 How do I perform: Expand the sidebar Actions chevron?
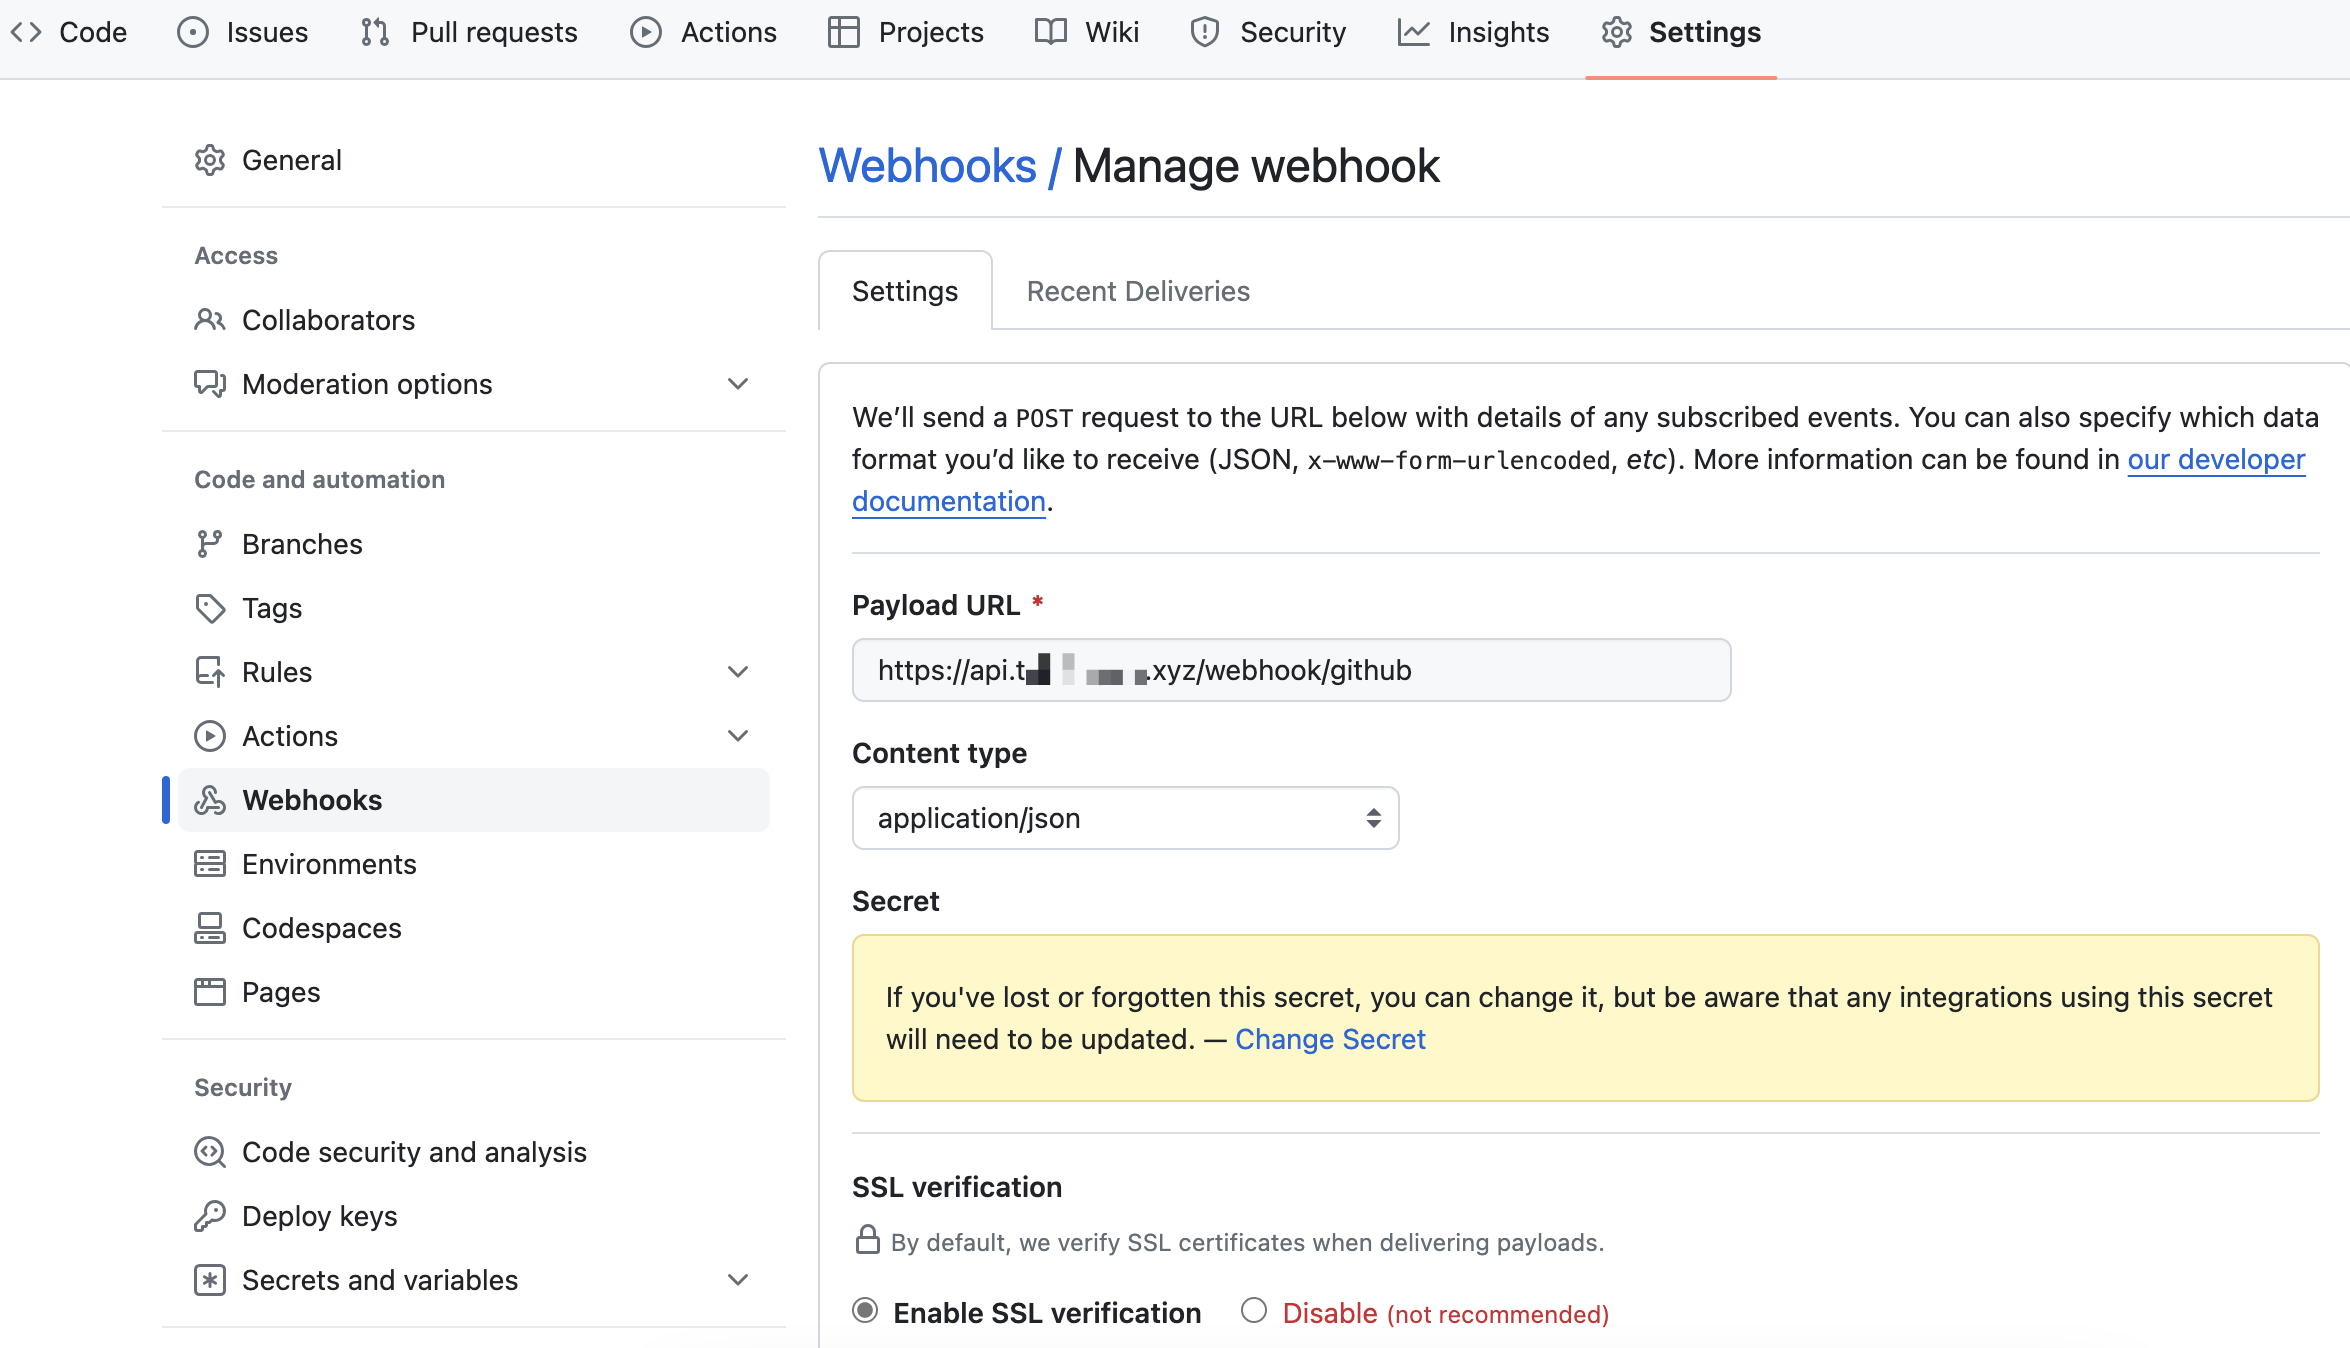(738, 736)
